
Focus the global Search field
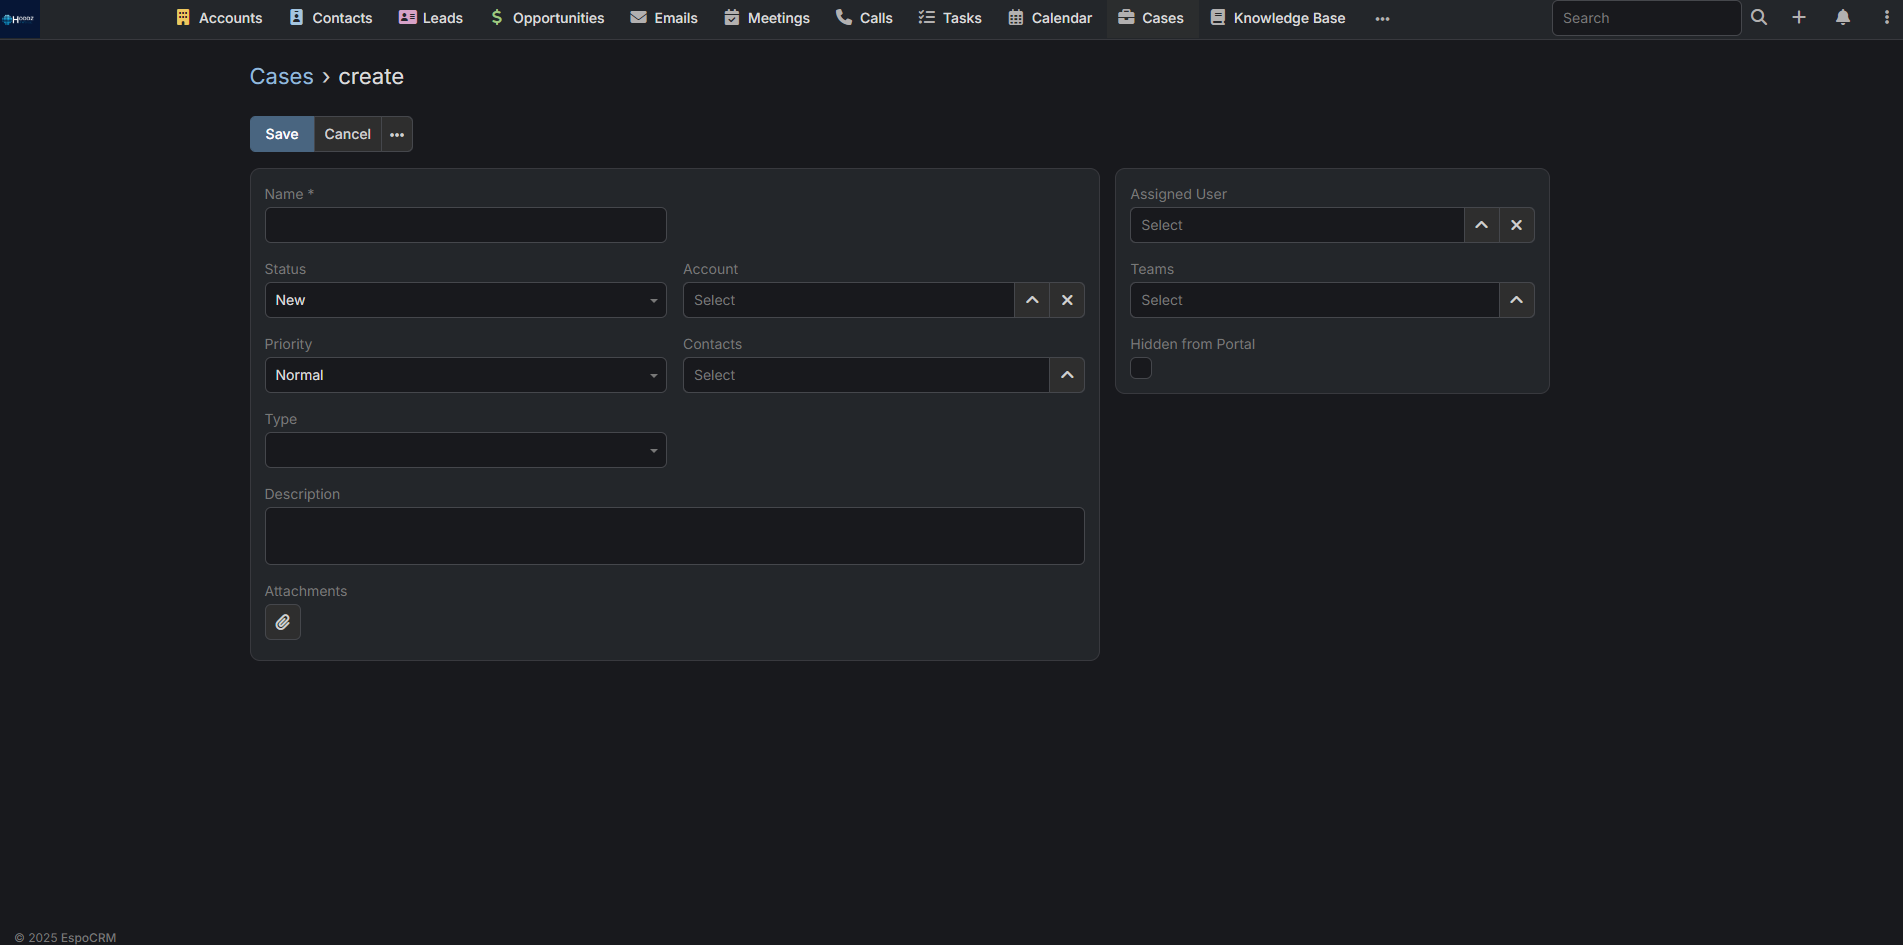click(x=1646, y=18)
